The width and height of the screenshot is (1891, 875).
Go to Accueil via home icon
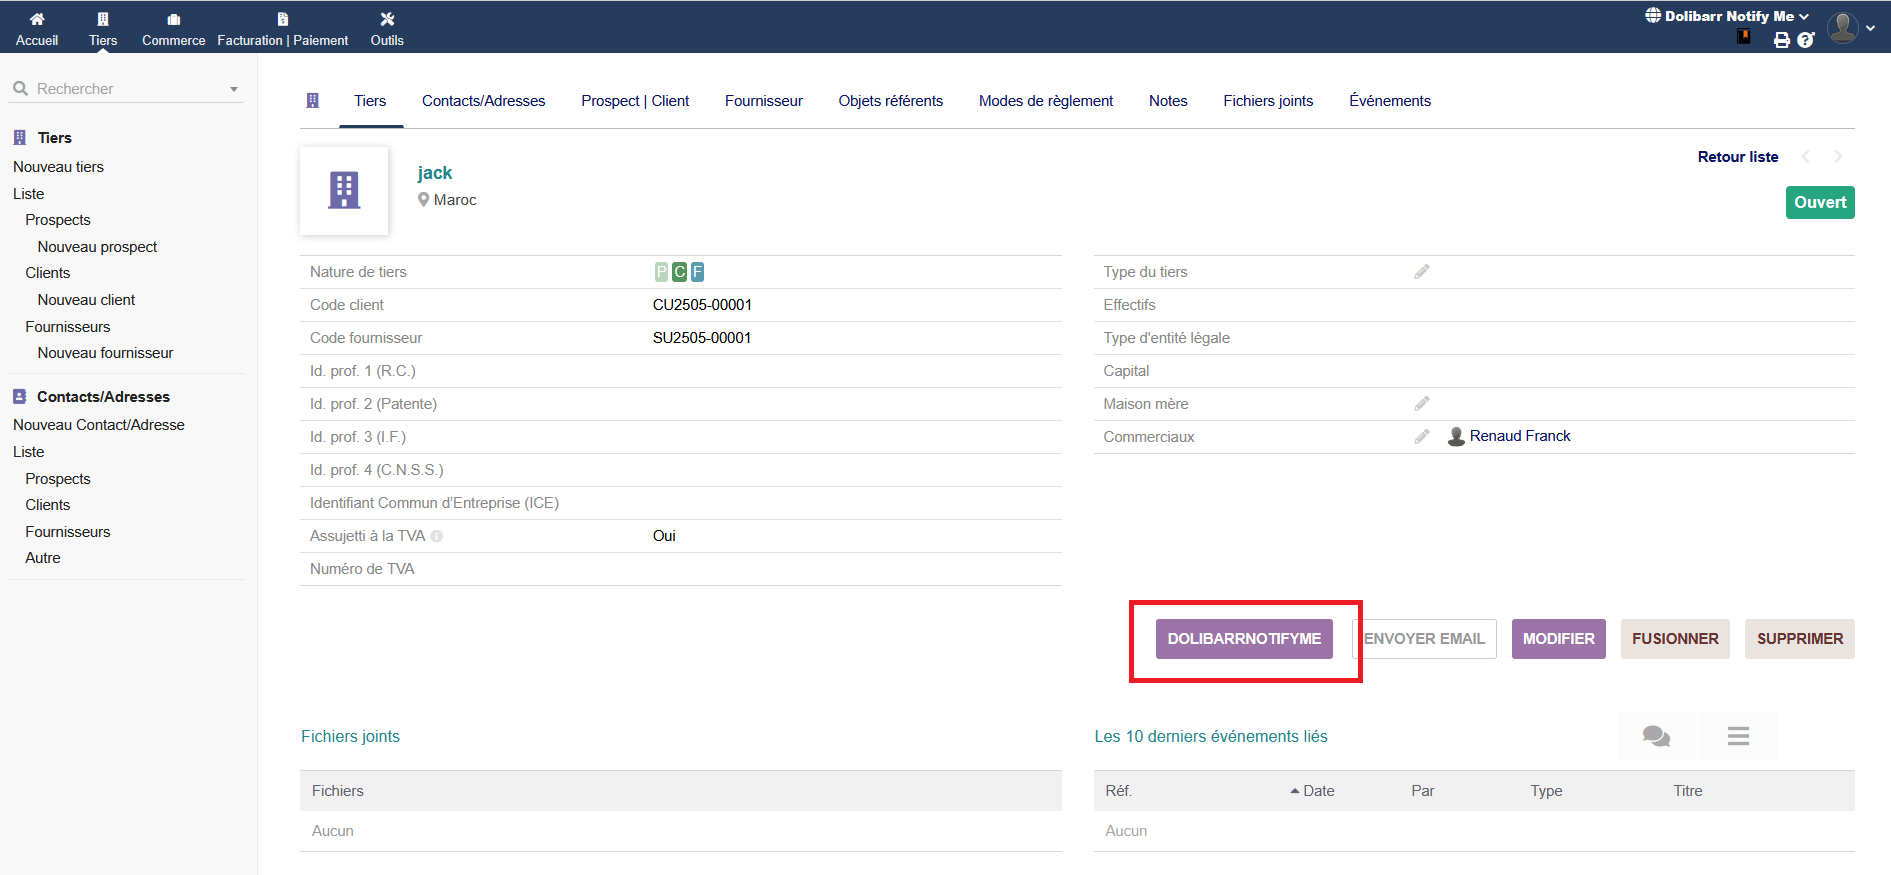pyautogui.click(x=37, y=28)
